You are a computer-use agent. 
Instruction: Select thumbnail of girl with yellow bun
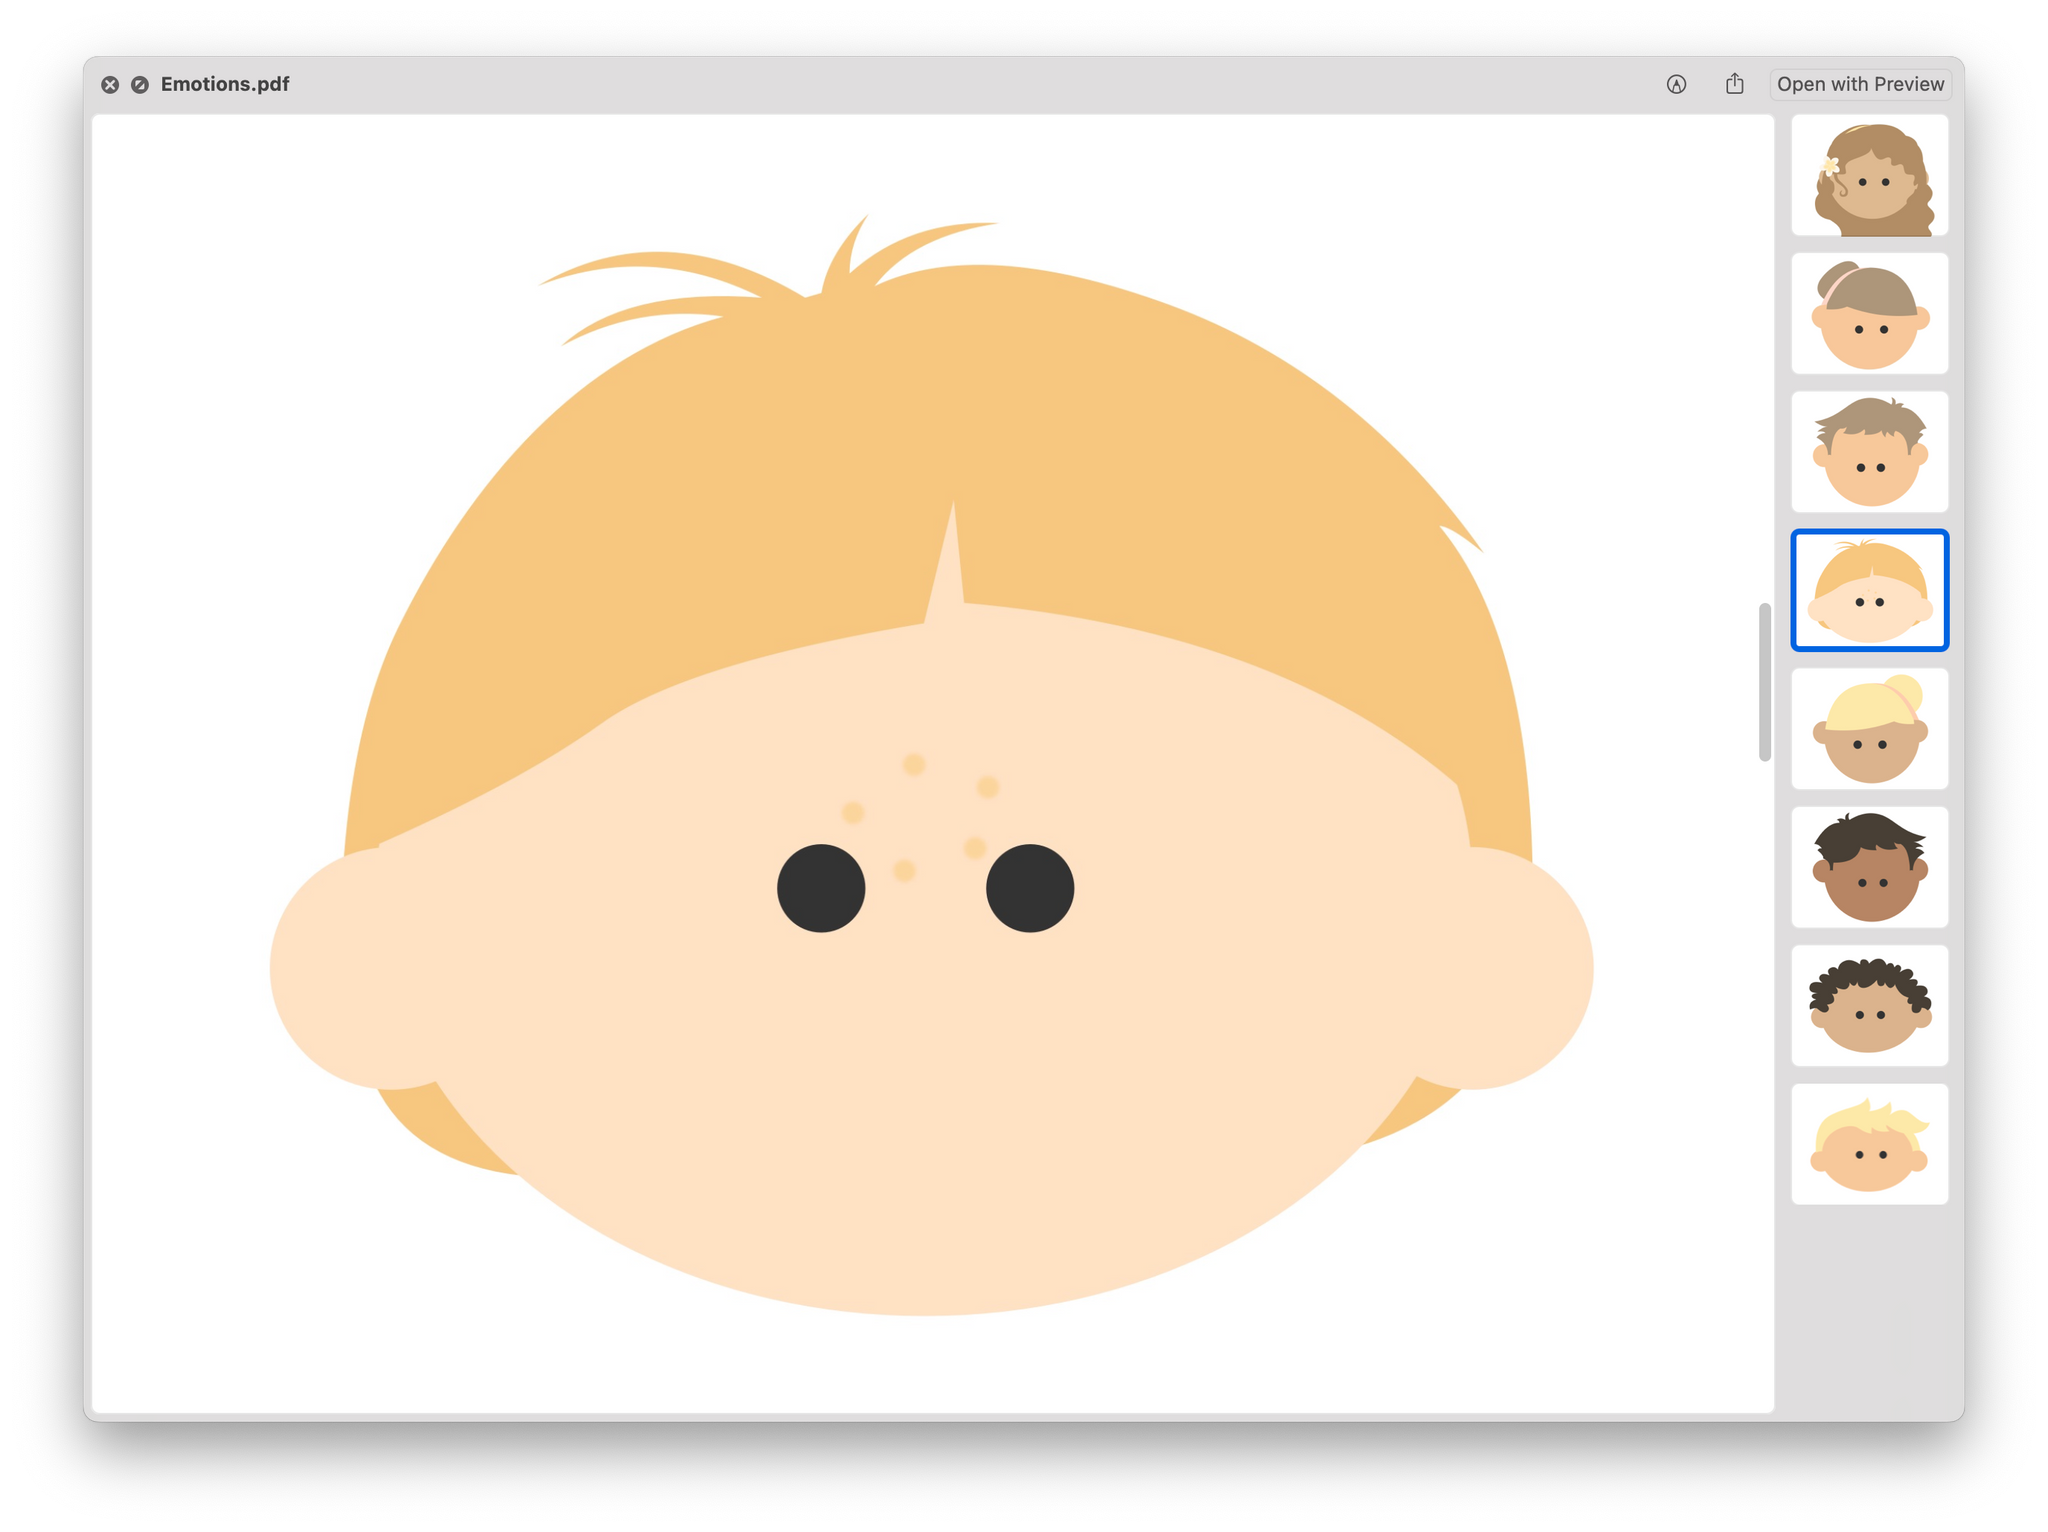(1869, 729)
